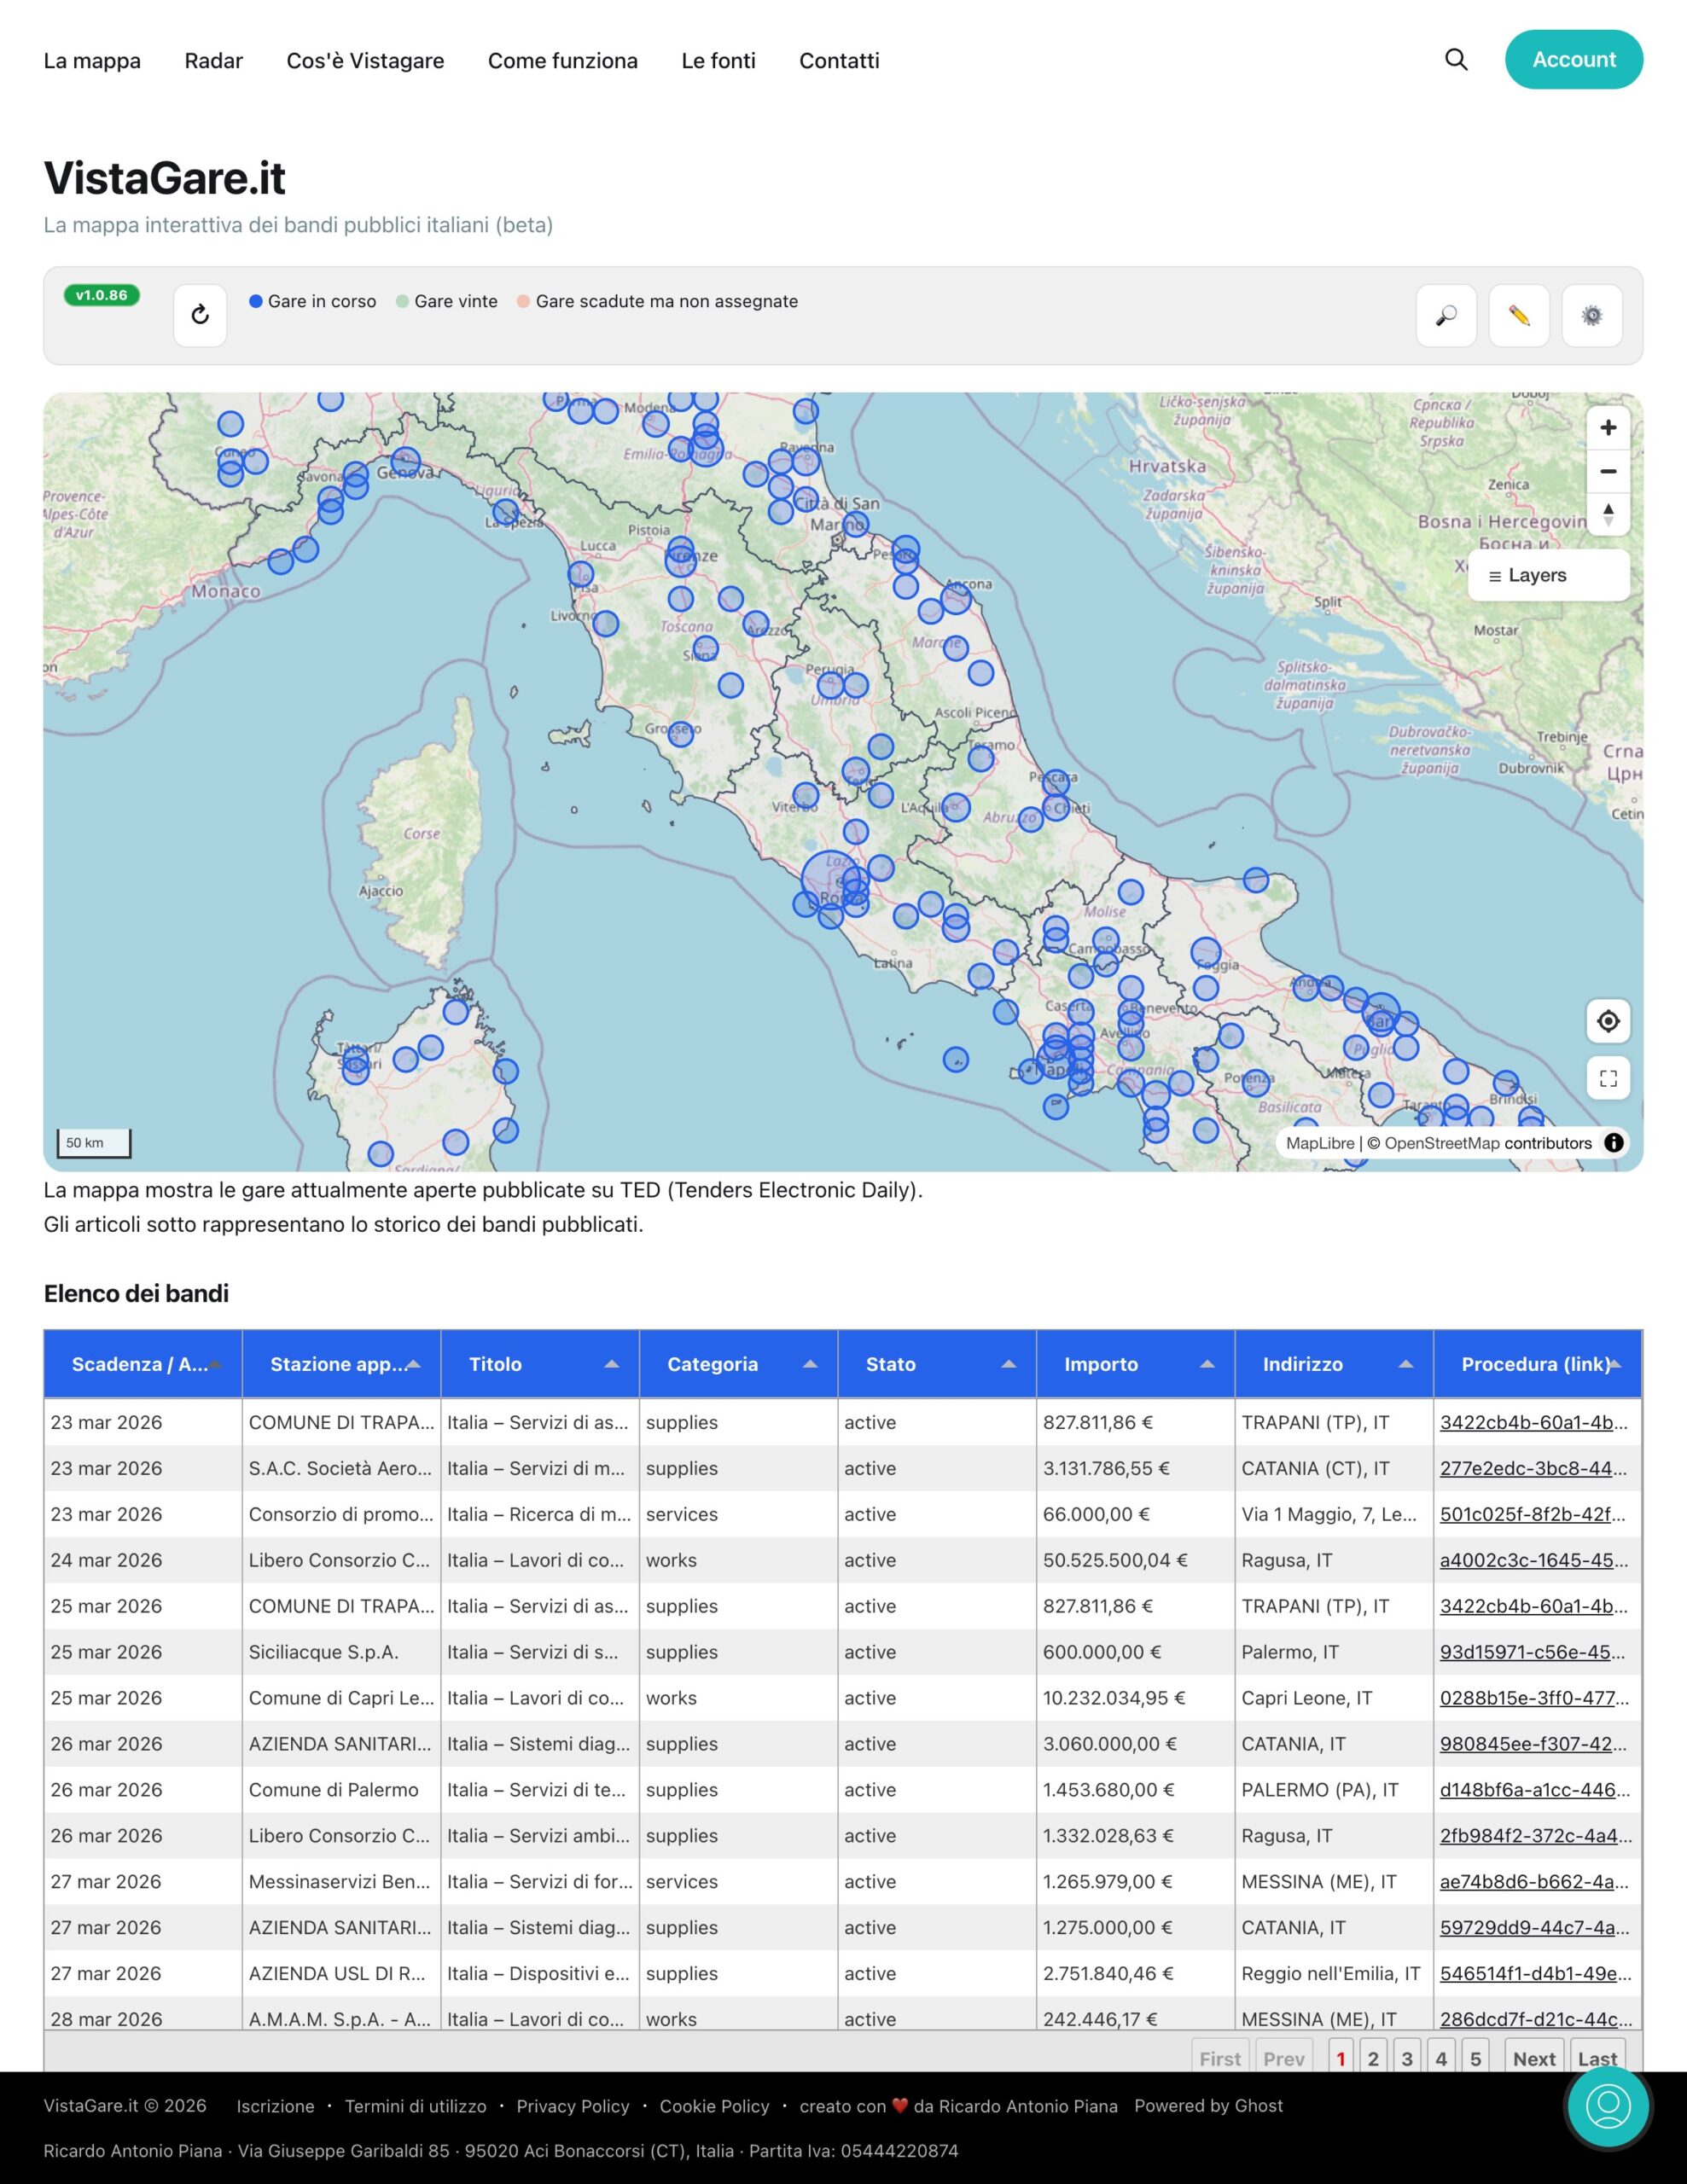Viewport: 1687px width, 2184px height.
Task: Enter map fullscreen mode
Action: pyautogui.click(x=1608, y=1078)
